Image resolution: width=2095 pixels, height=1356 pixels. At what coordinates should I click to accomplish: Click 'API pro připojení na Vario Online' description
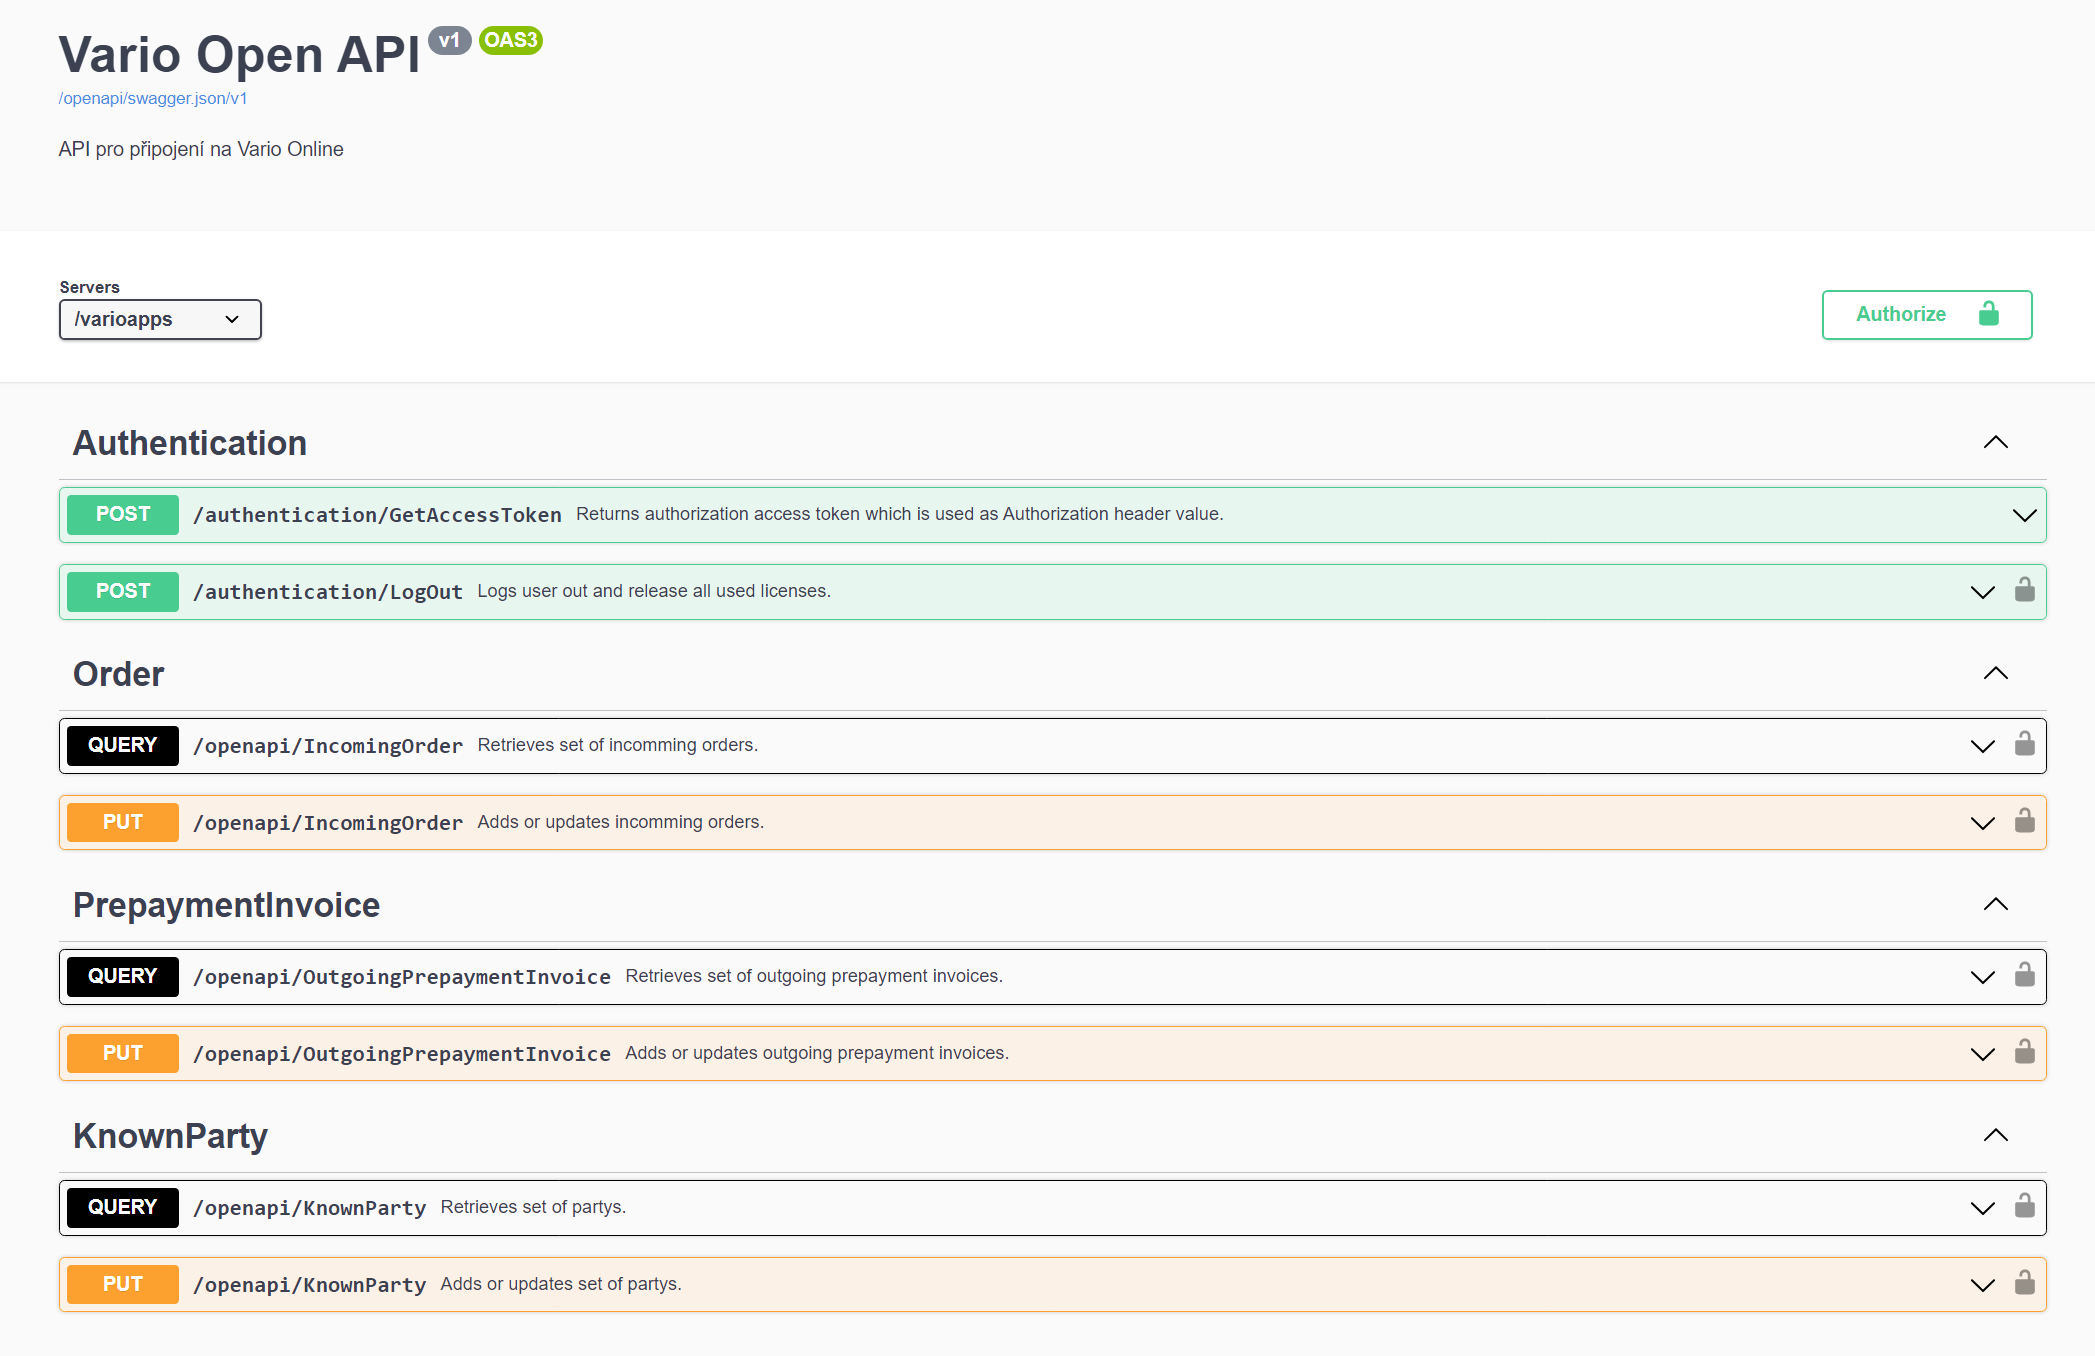[x=201, y=149]
